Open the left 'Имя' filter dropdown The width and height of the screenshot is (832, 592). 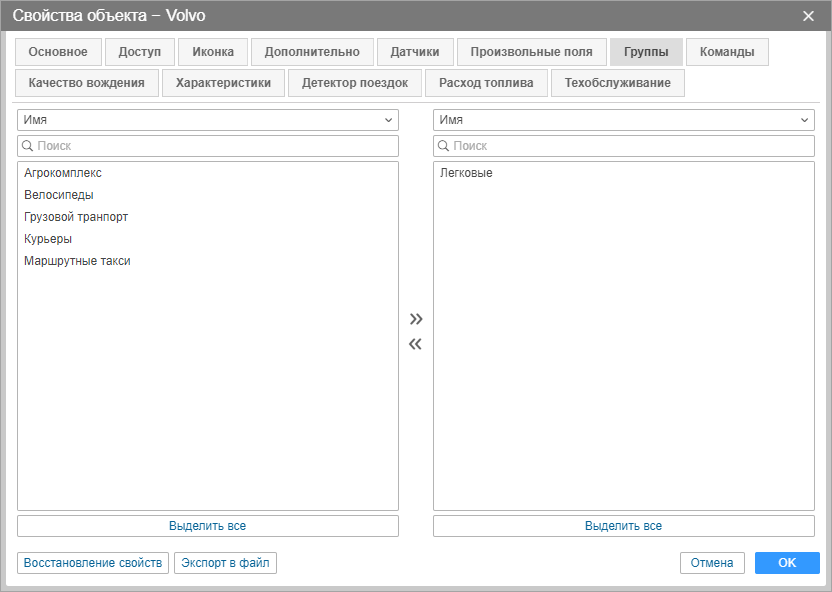[207, 120]
